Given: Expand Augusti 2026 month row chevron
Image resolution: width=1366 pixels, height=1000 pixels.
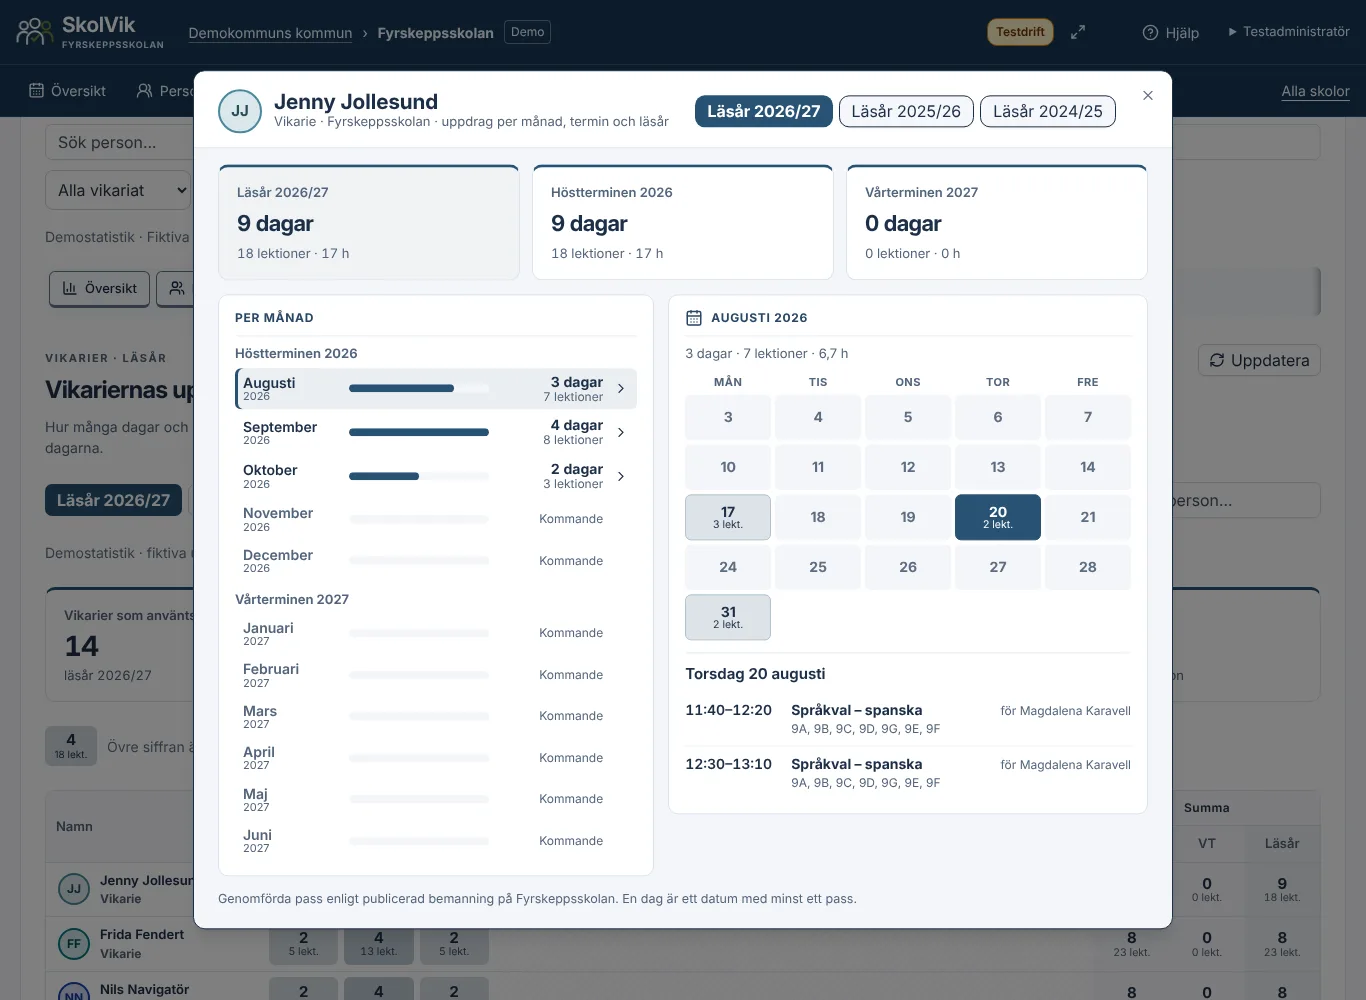Looking at the screenshot, I should point(621,389).
